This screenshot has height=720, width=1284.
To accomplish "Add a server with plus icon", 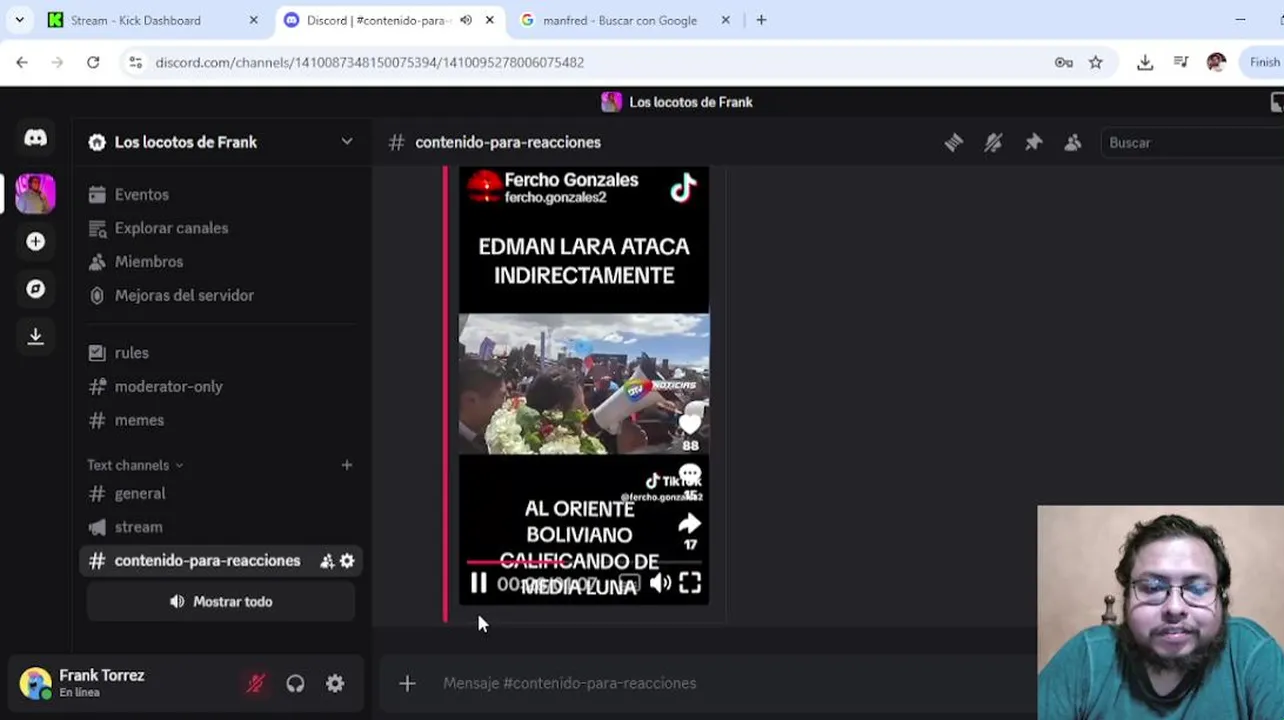I will tap(35, 242).
